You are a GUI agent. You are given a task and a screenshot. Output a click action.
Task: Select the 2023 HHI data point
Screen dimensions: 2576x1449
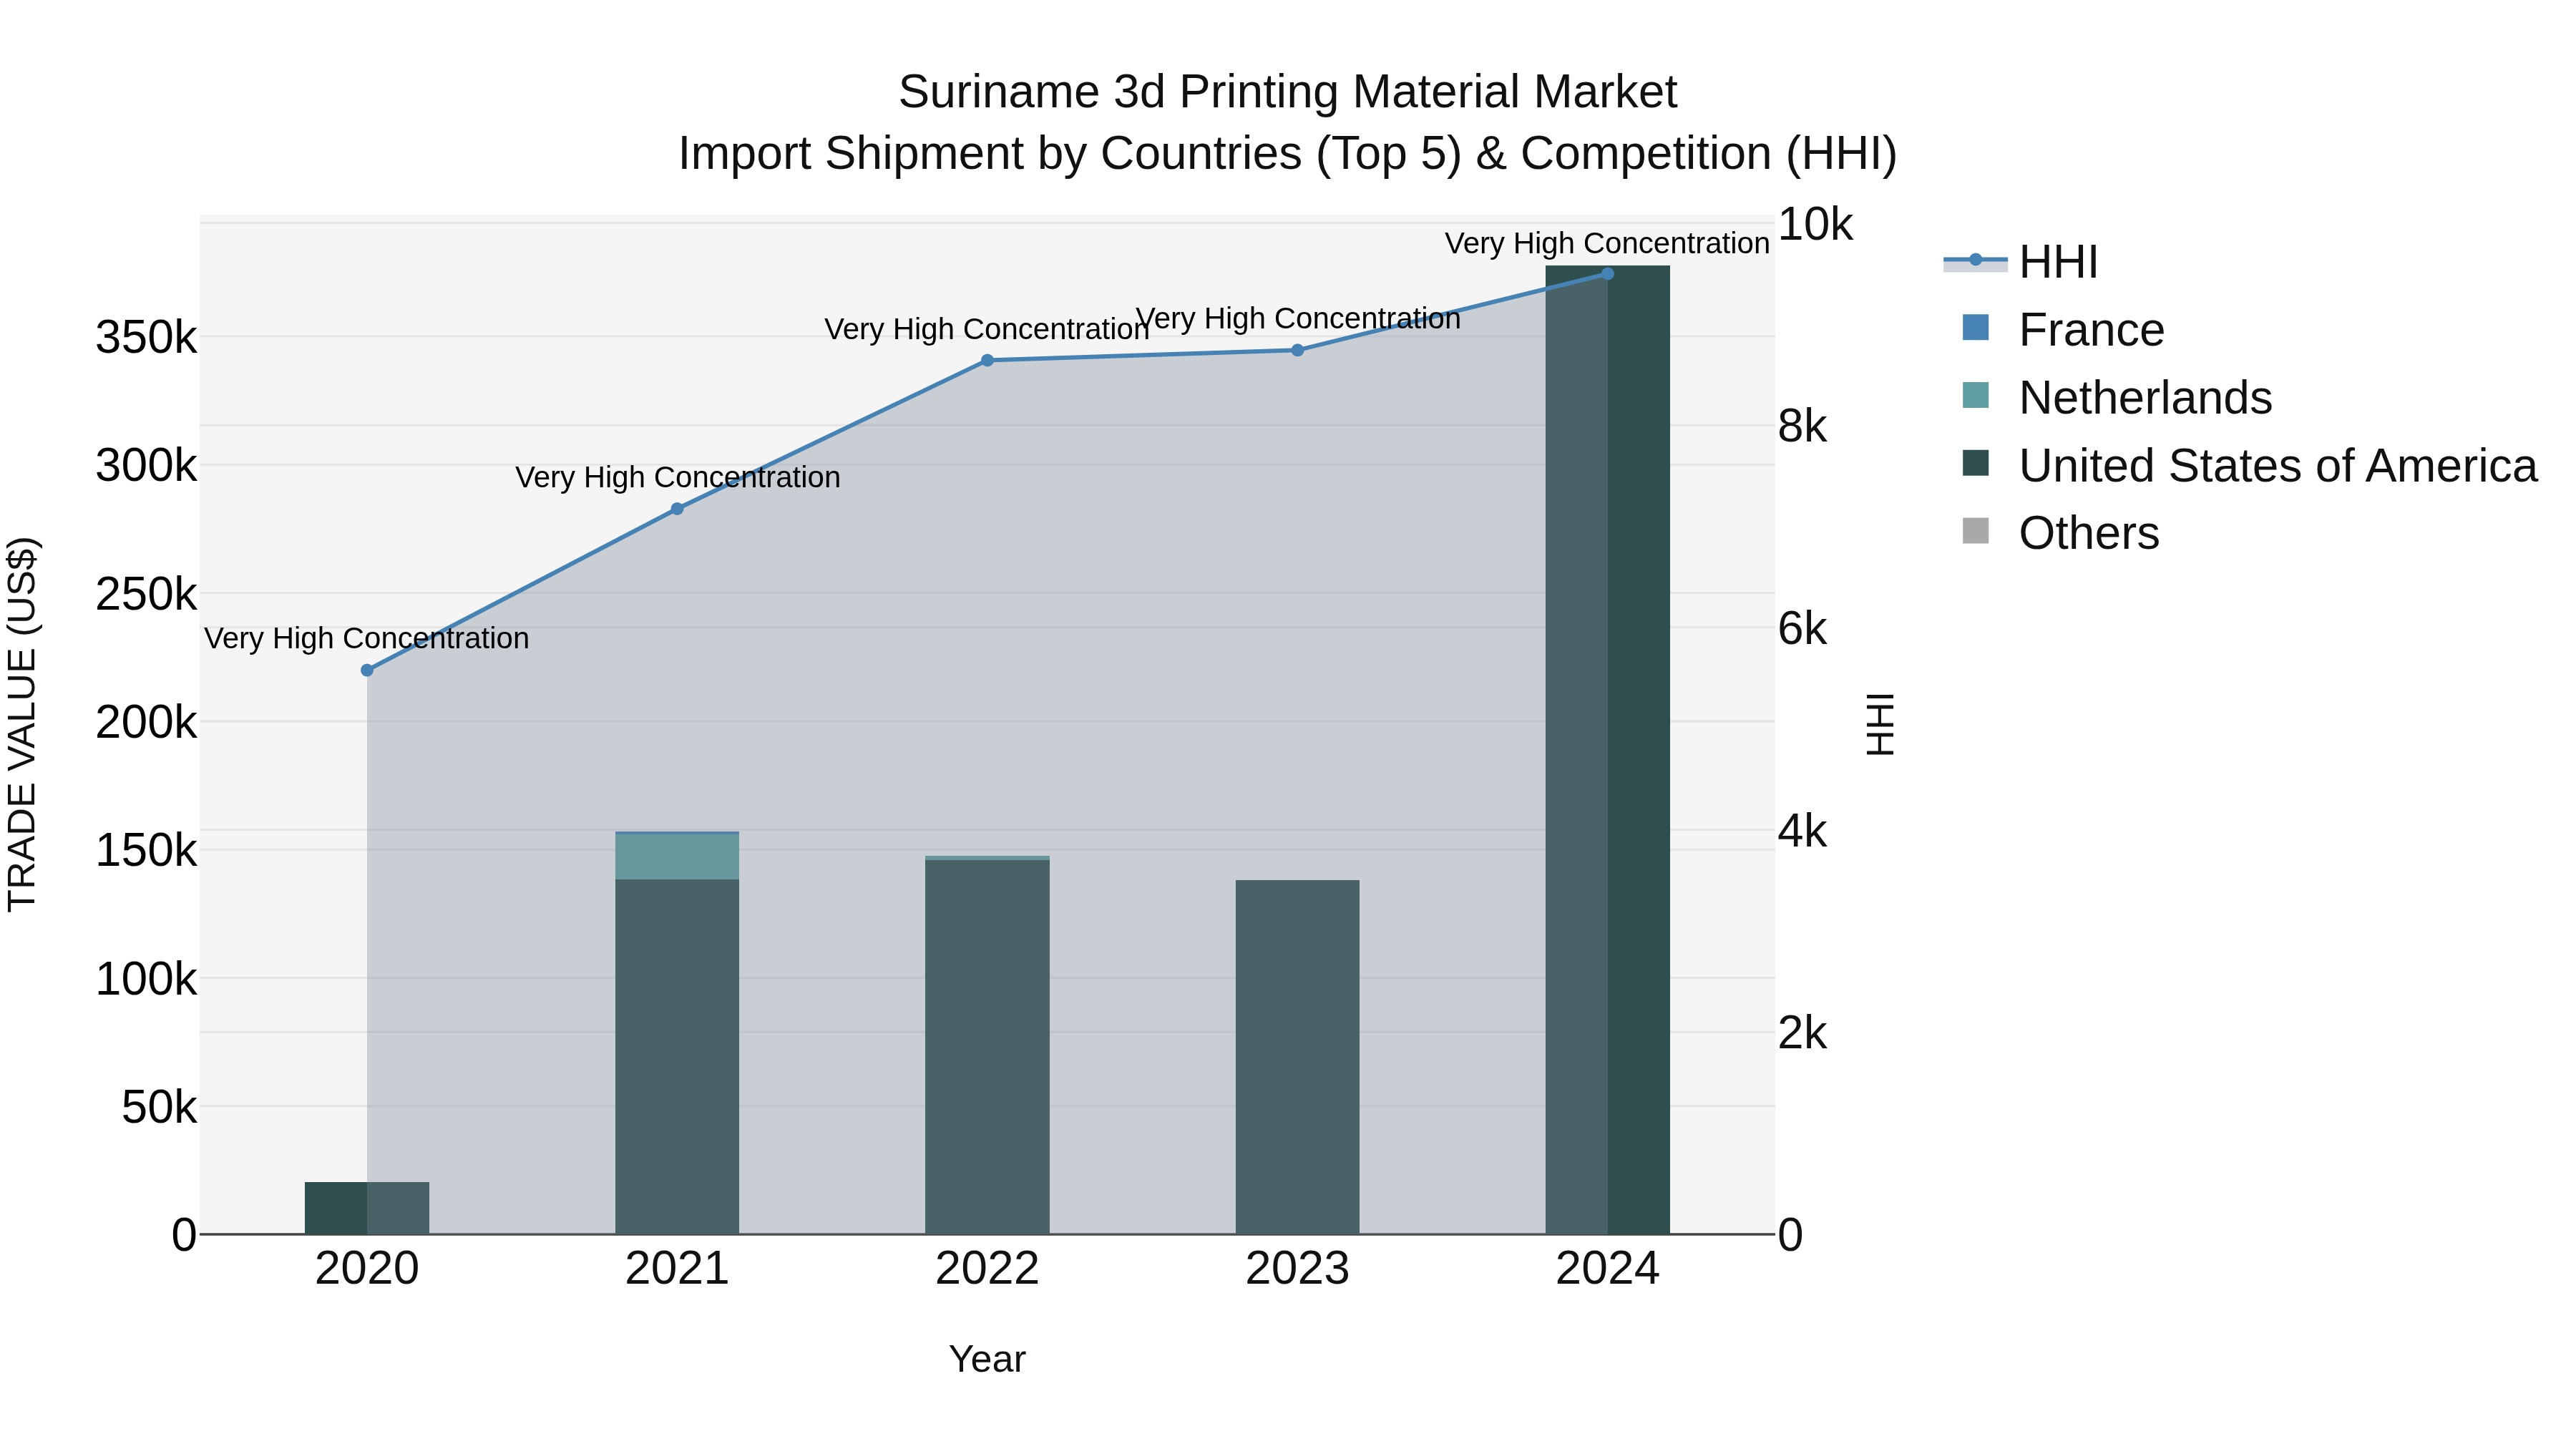click(1297, 350)
